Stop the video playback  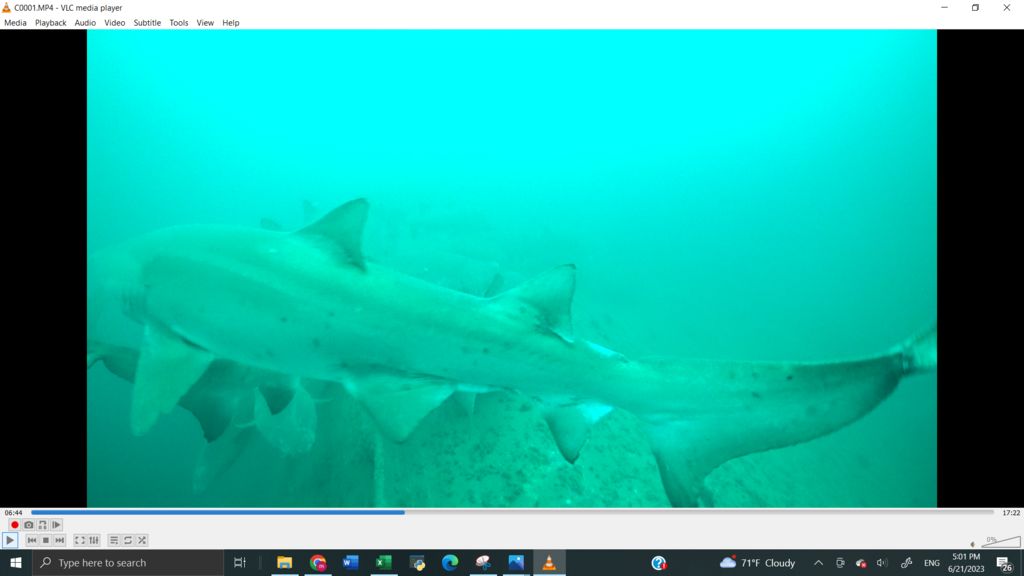coord(46,540)
